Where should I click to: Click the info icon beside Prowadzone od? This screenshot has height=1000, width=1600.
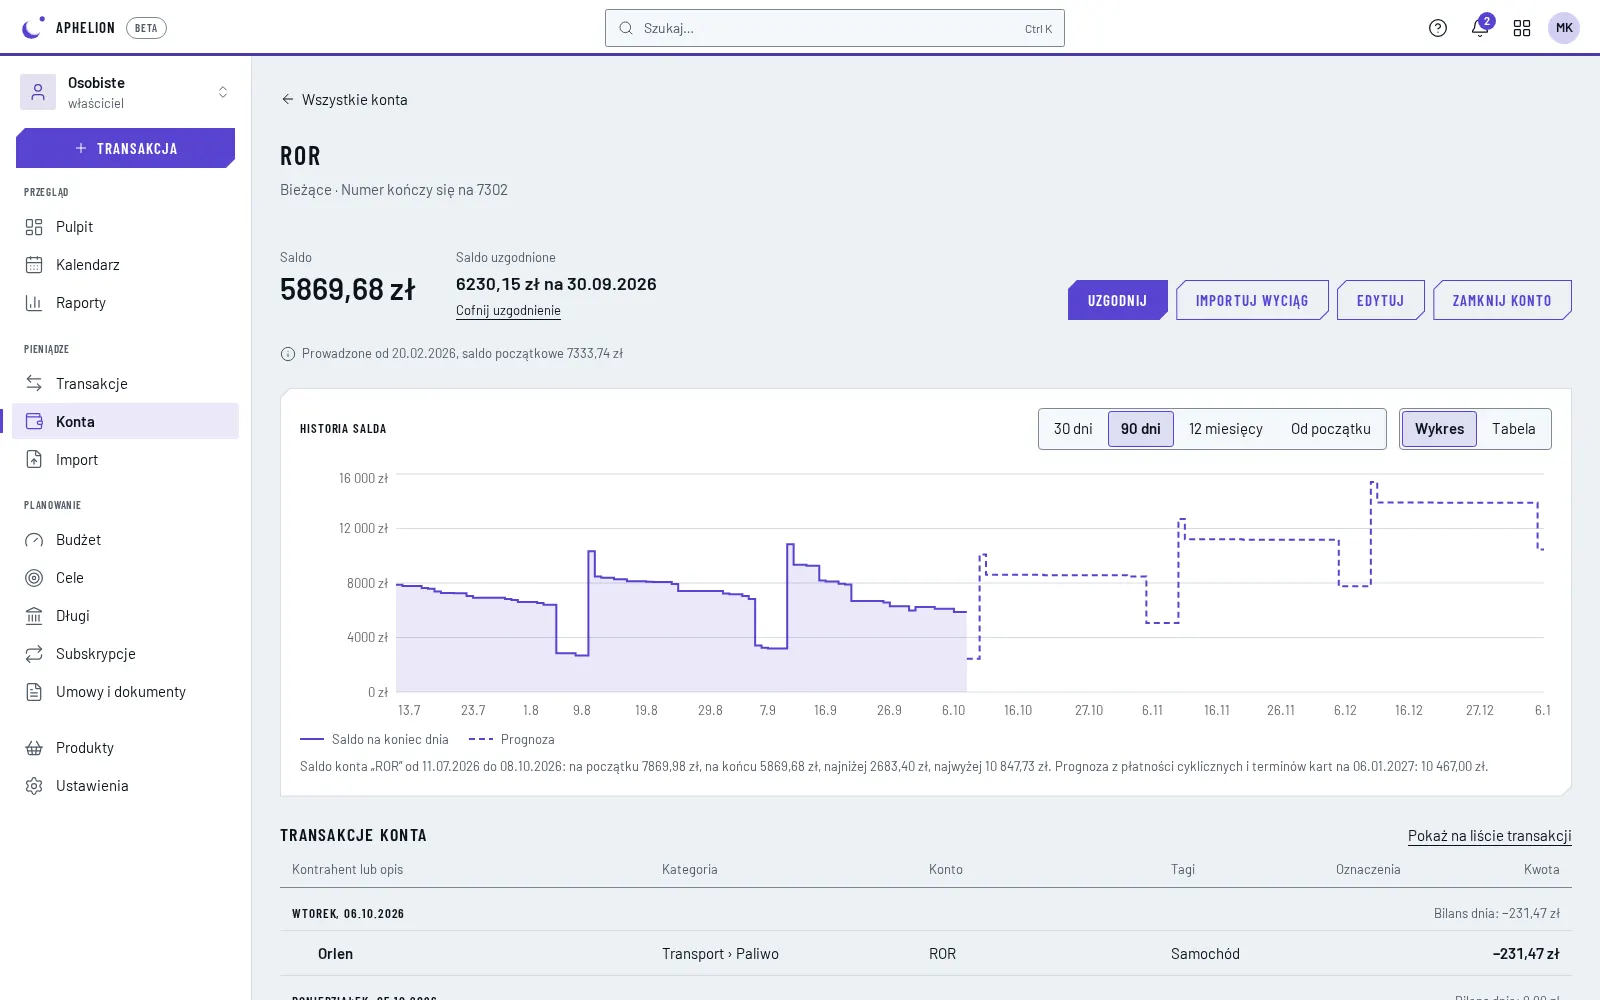[x=288, y=354]
